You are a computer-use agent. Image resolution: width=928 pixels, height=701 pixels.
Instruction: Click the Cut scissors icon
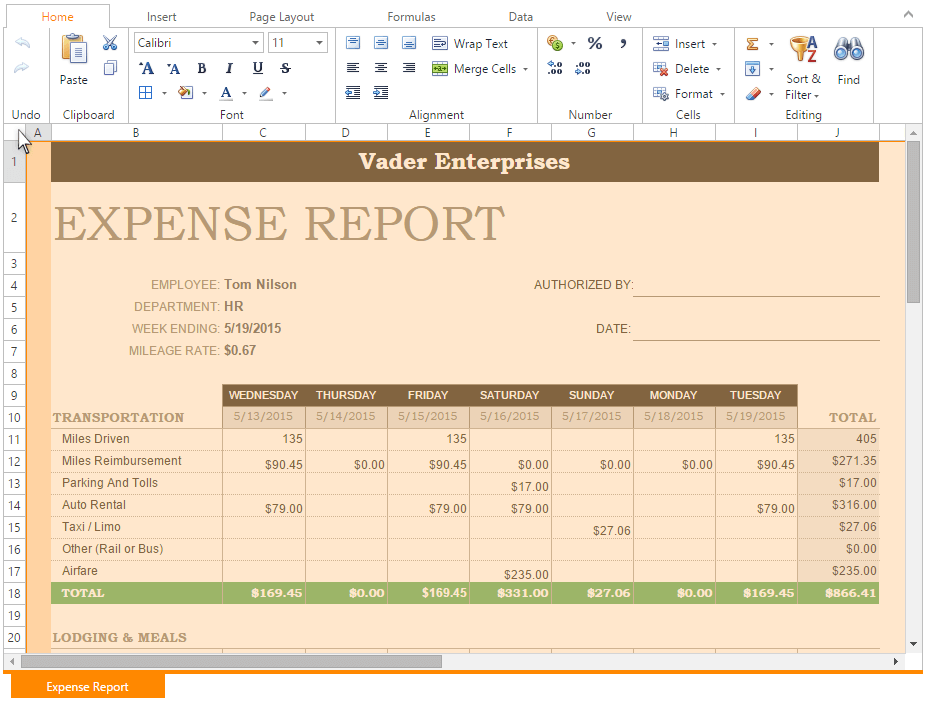(x=110, y=43)
